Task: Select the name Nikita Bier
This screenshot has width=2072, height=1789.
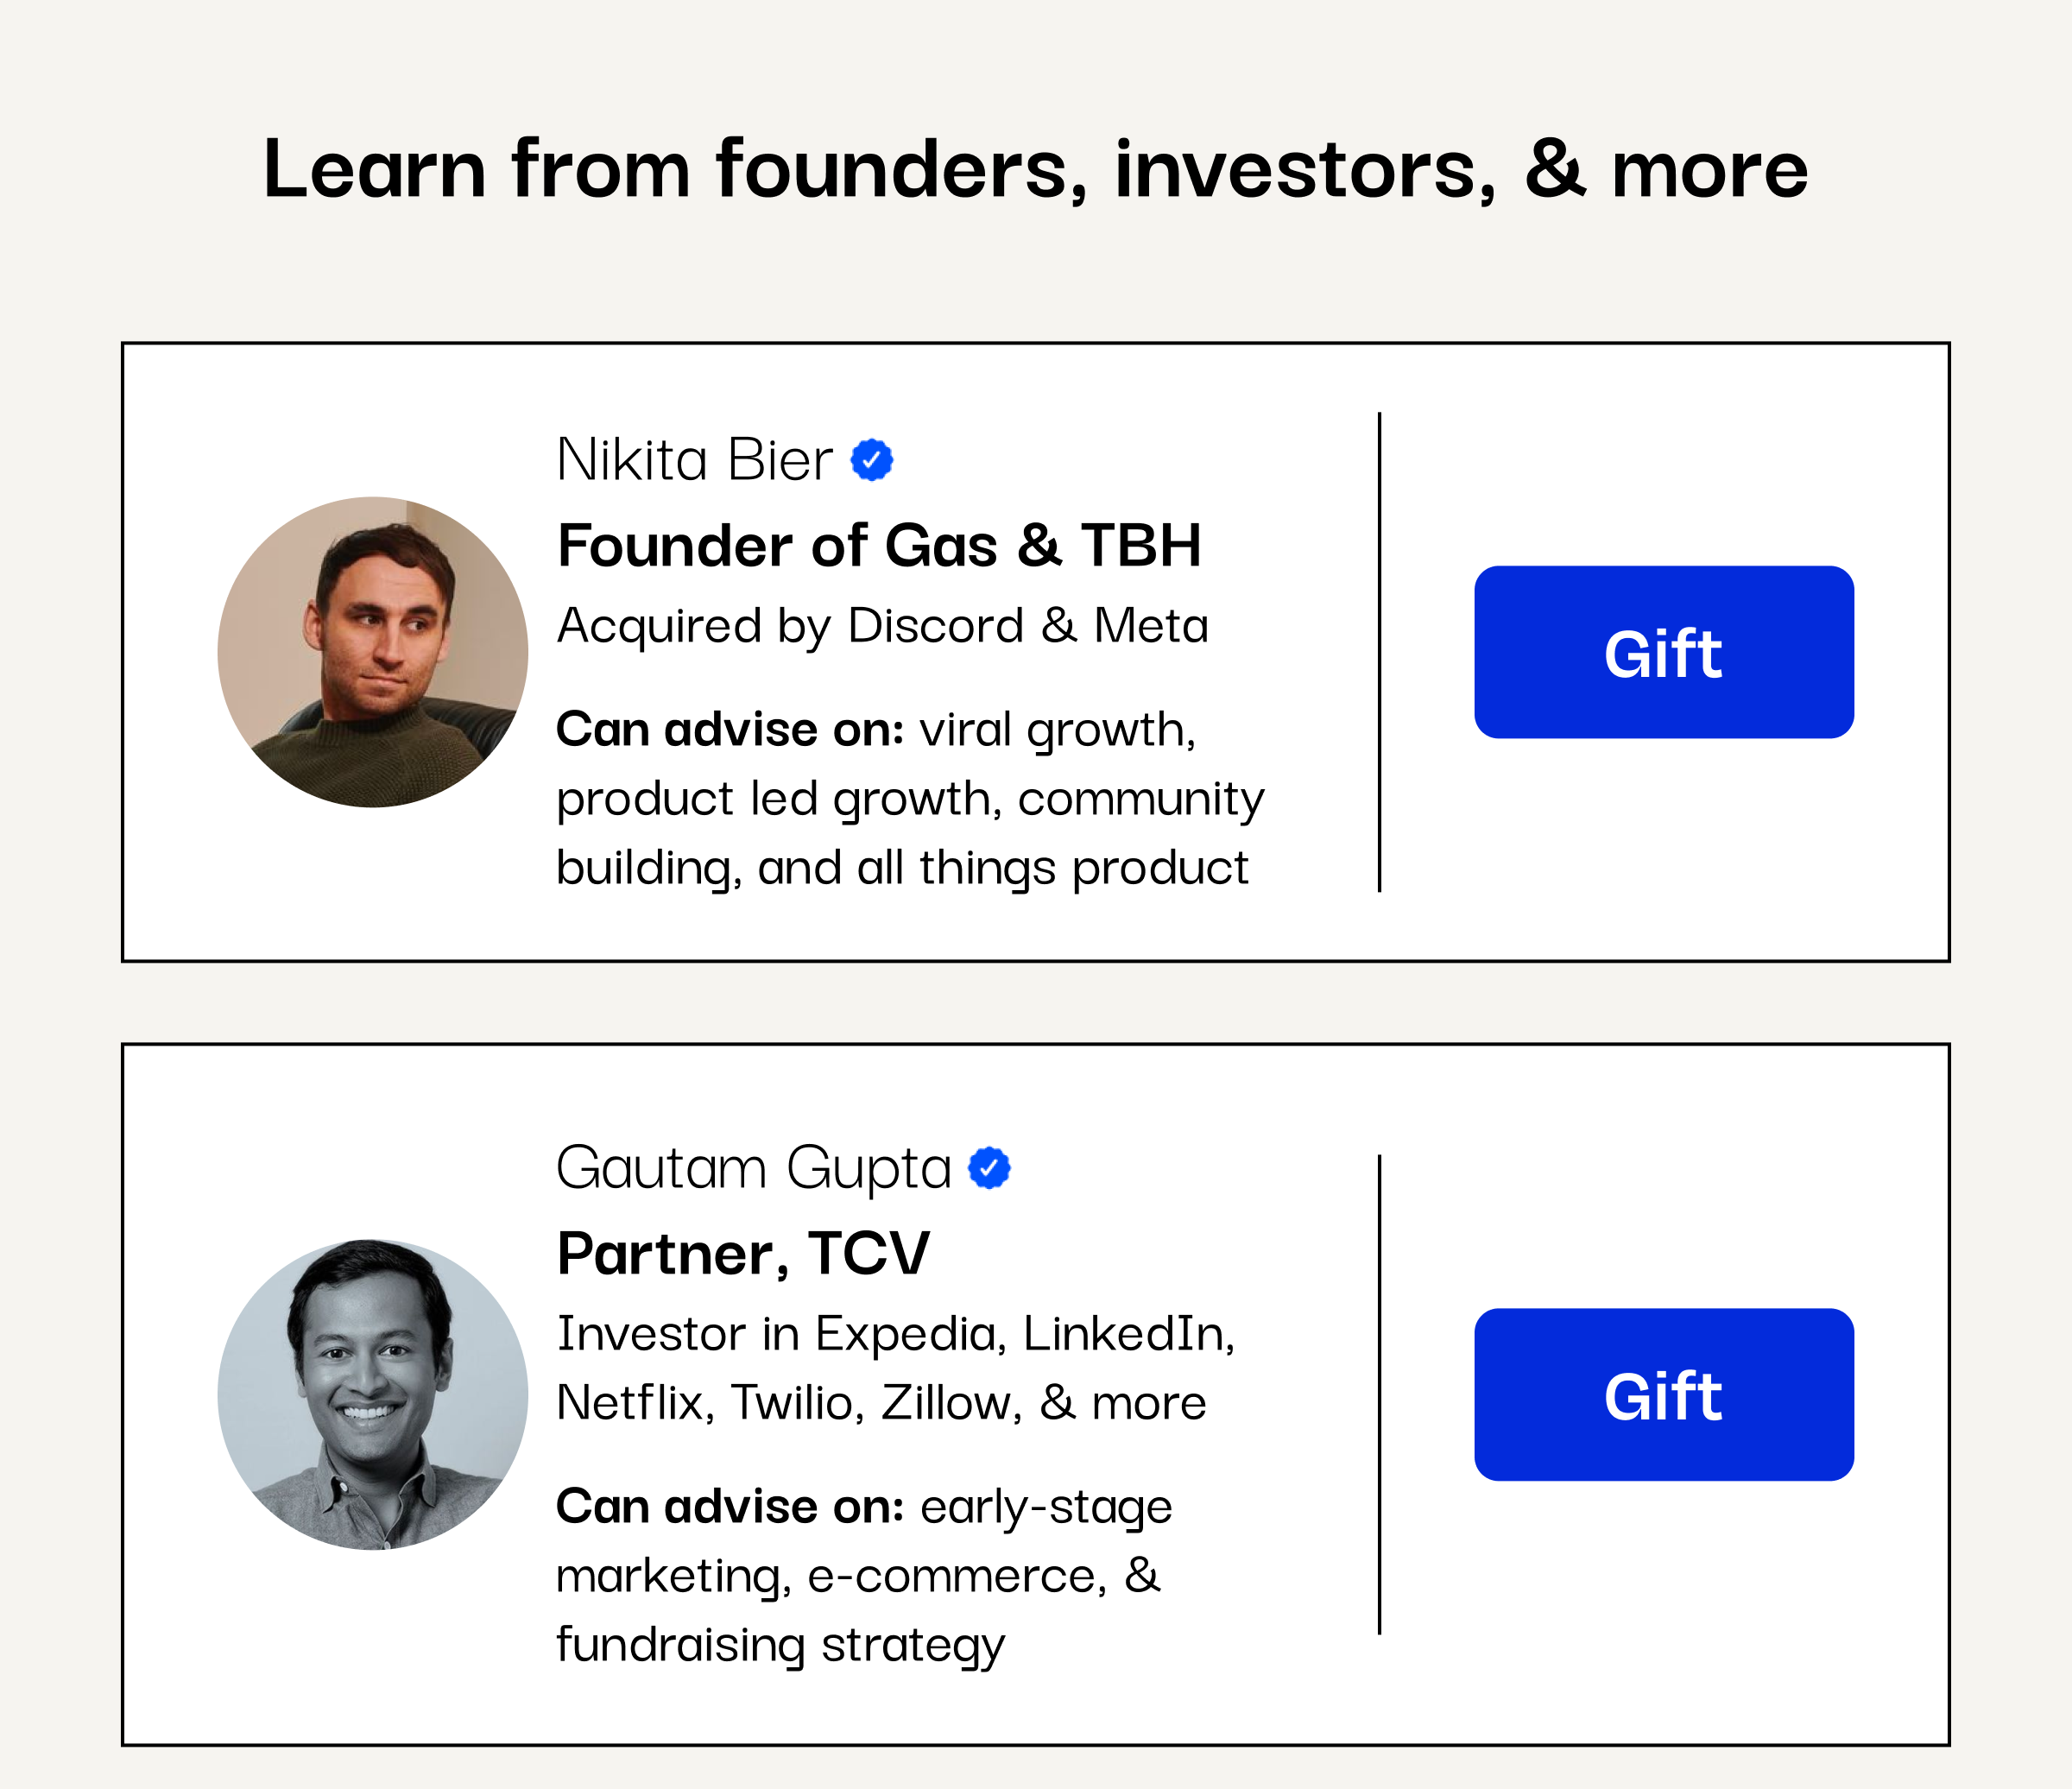Action: click(x=694, y=460)
